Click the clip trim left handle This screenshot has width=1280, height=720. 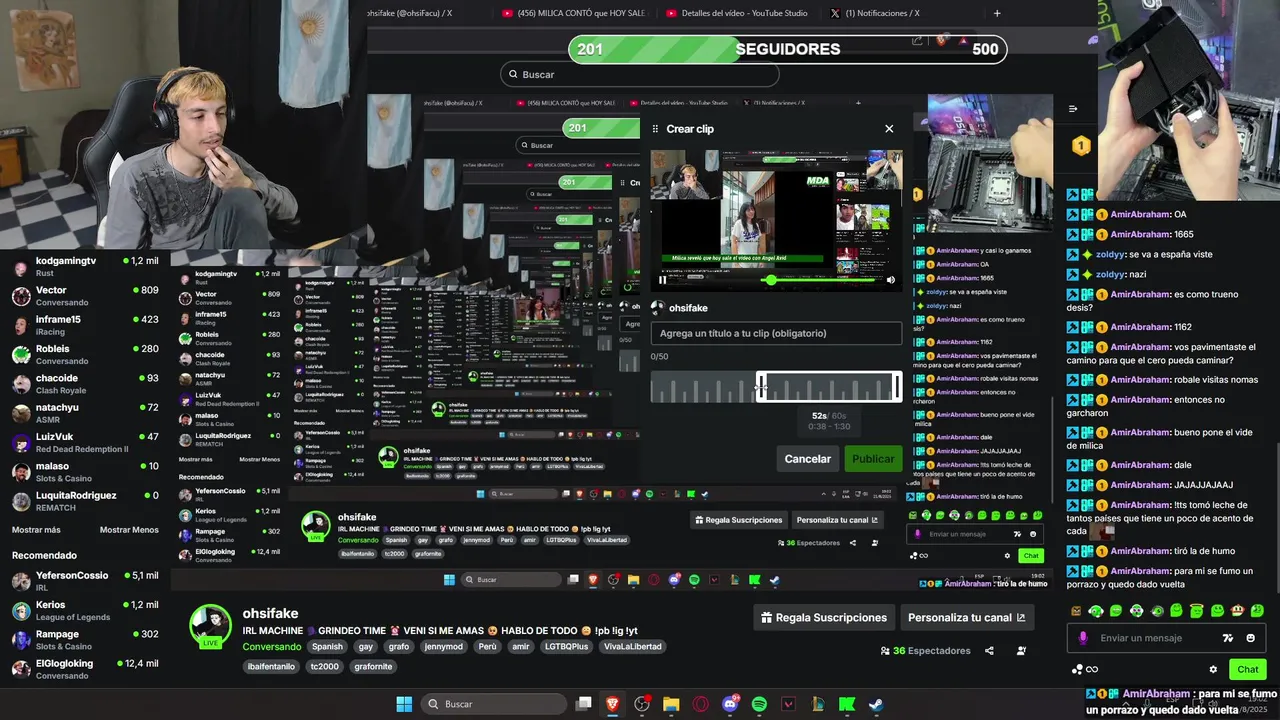tap(761, 387)
